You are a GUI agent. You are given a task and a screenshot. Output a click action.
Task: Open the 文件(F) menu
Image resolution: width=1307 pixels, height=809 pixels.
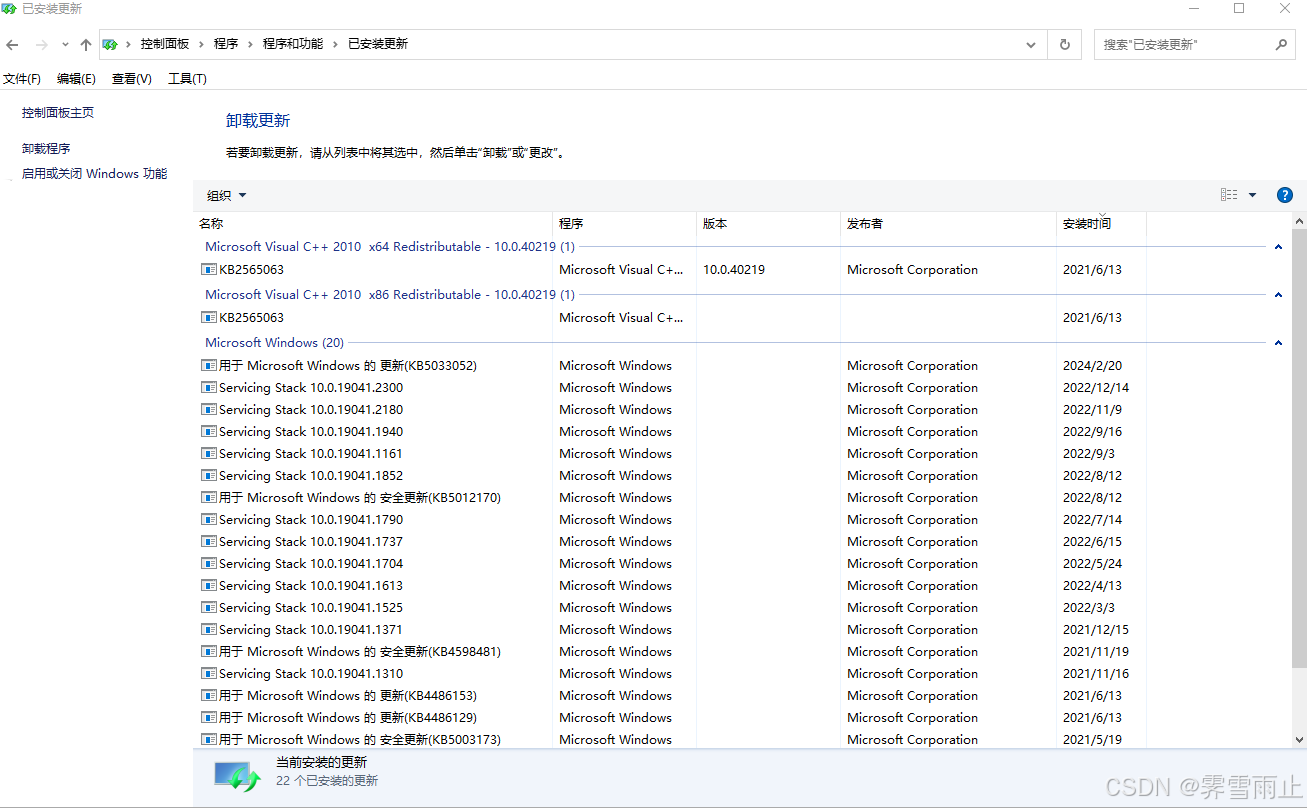(22, 79)
